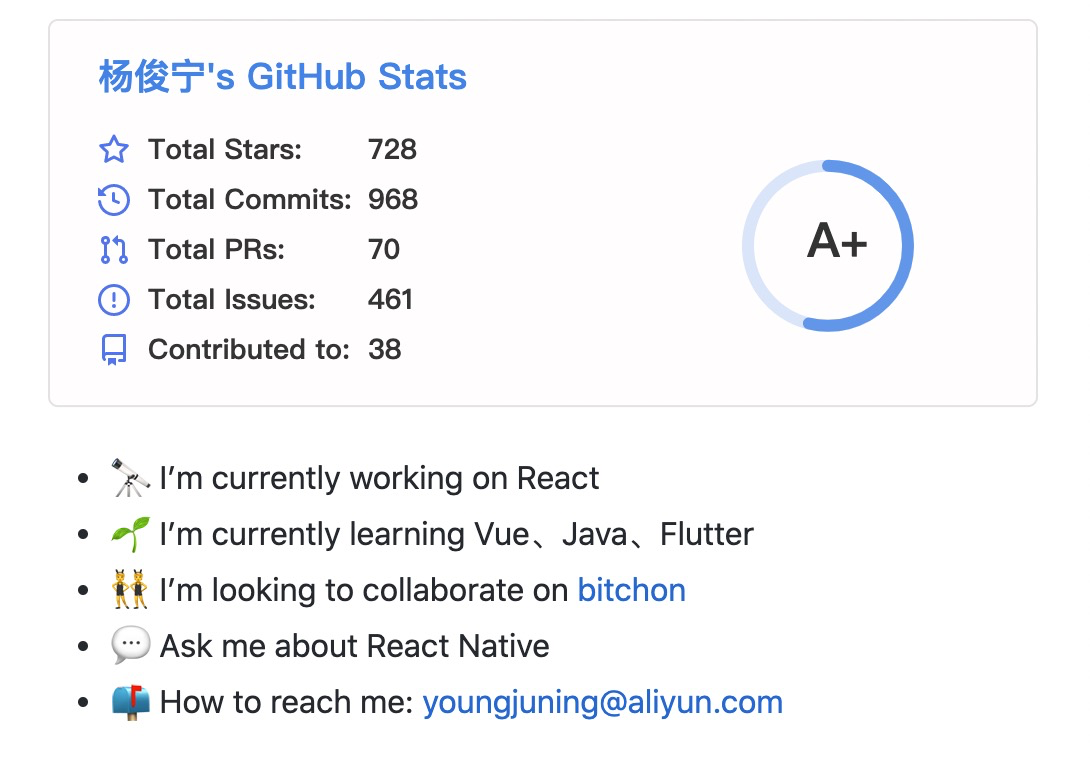Open the bitchon project link
Viewport: 1090px width, 758px height.
coord(631,590)
